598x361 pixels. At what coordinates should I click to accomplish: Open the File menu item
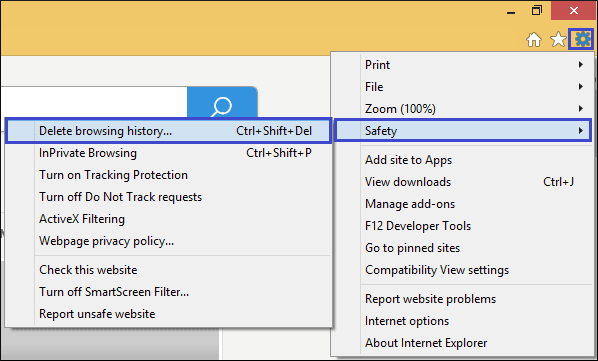click(463, 87)
